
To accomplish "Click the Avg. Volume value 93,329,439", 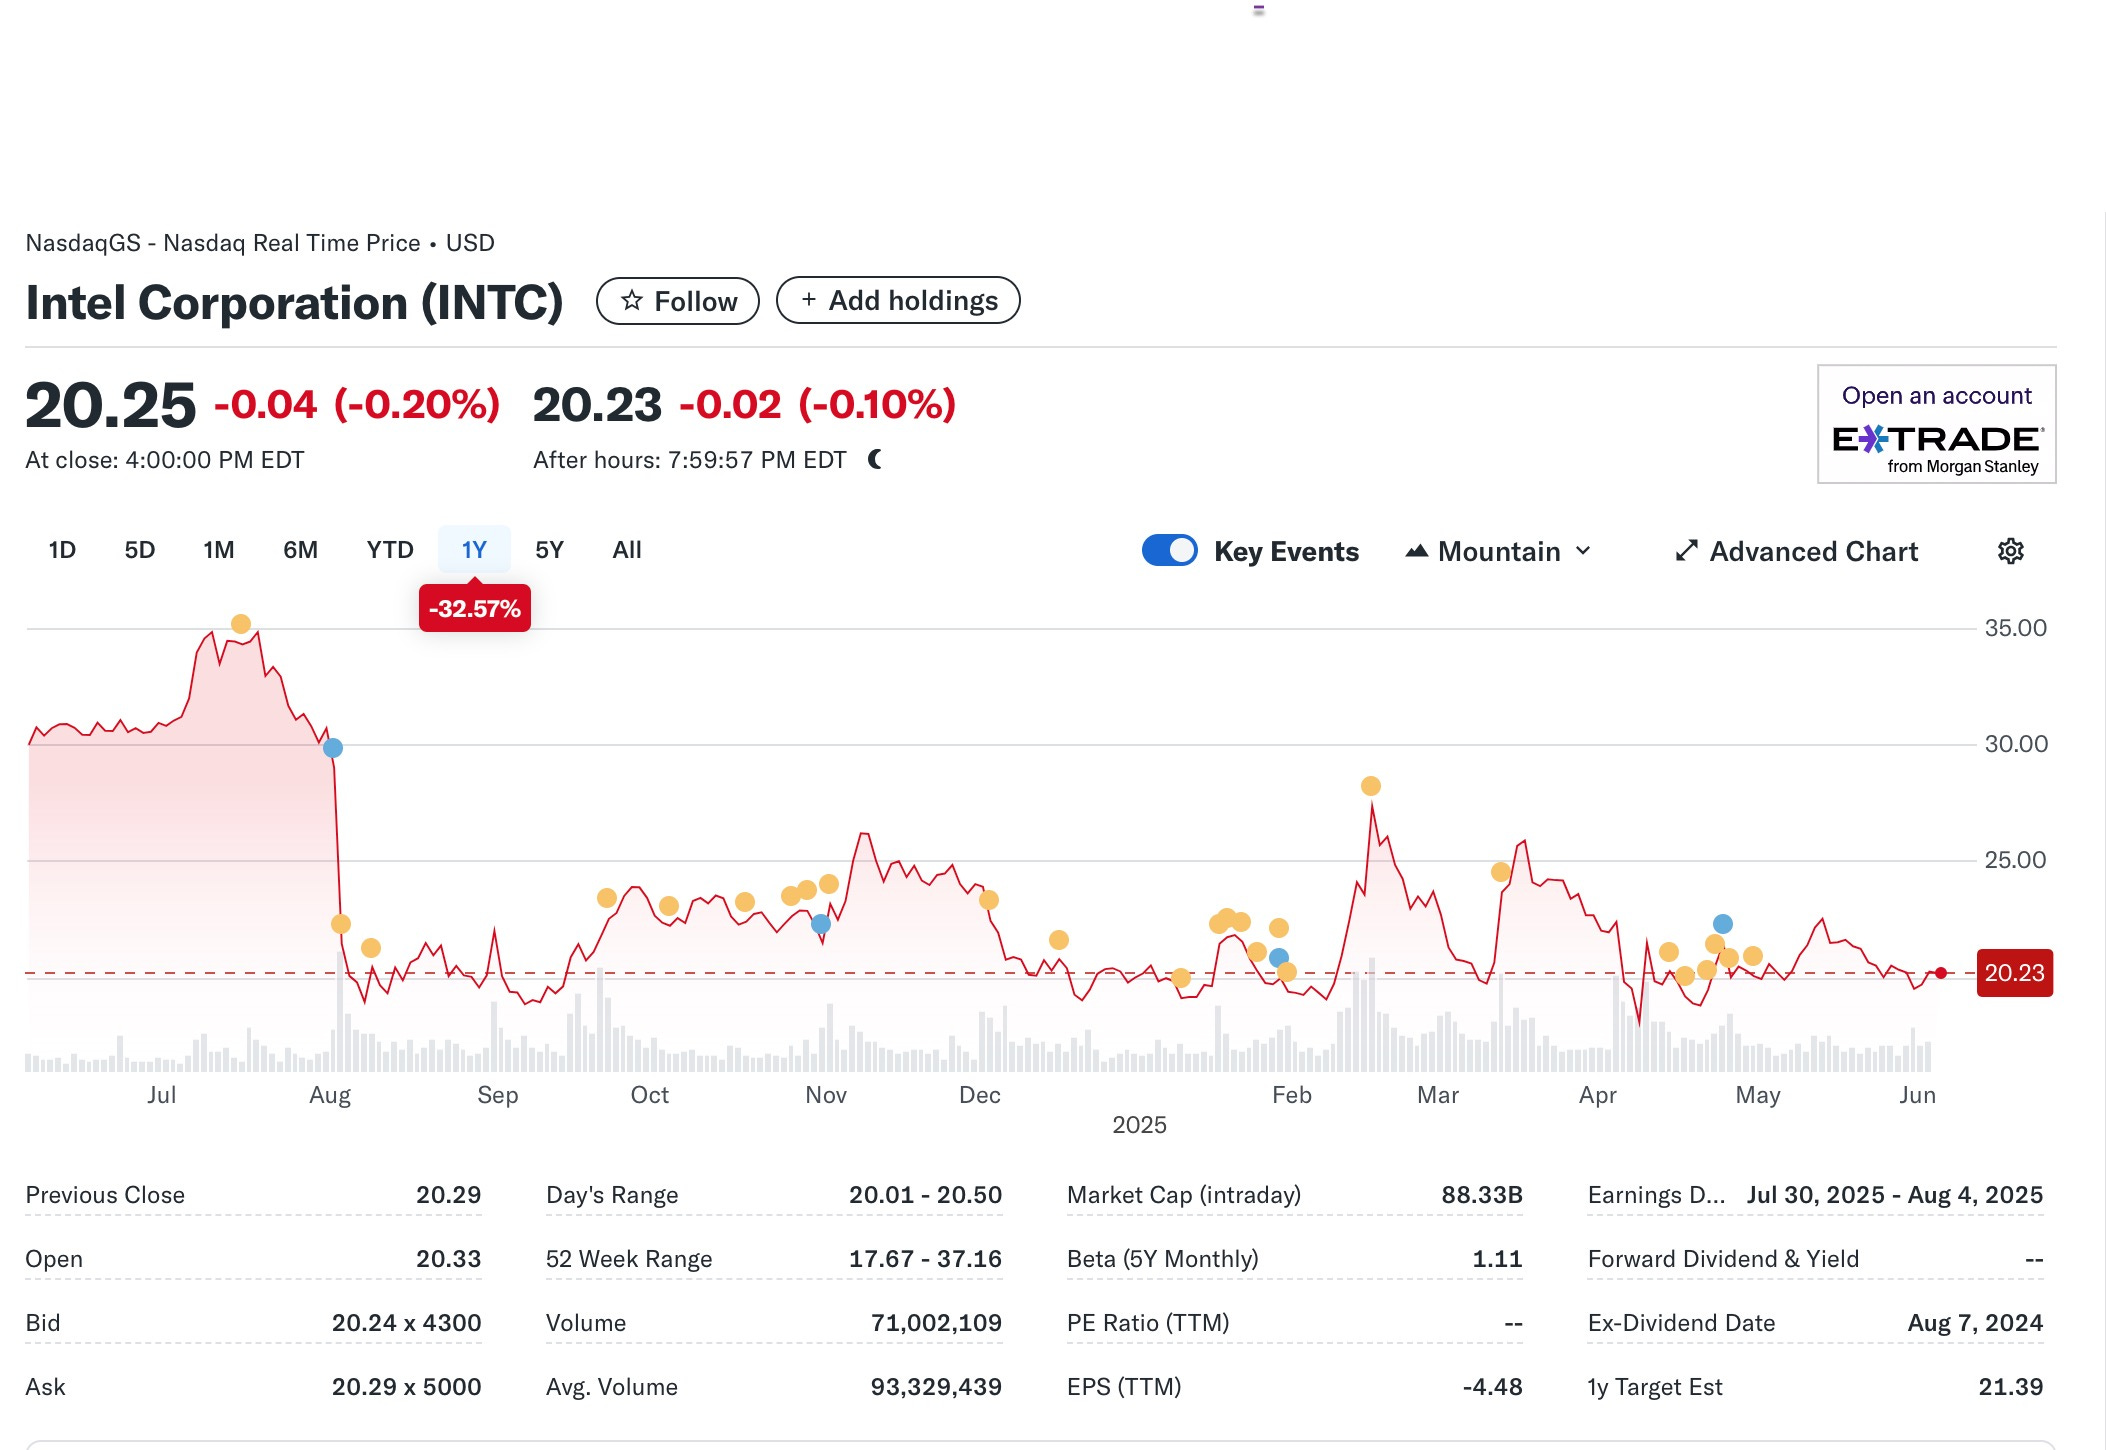I will coord(936,1387).
